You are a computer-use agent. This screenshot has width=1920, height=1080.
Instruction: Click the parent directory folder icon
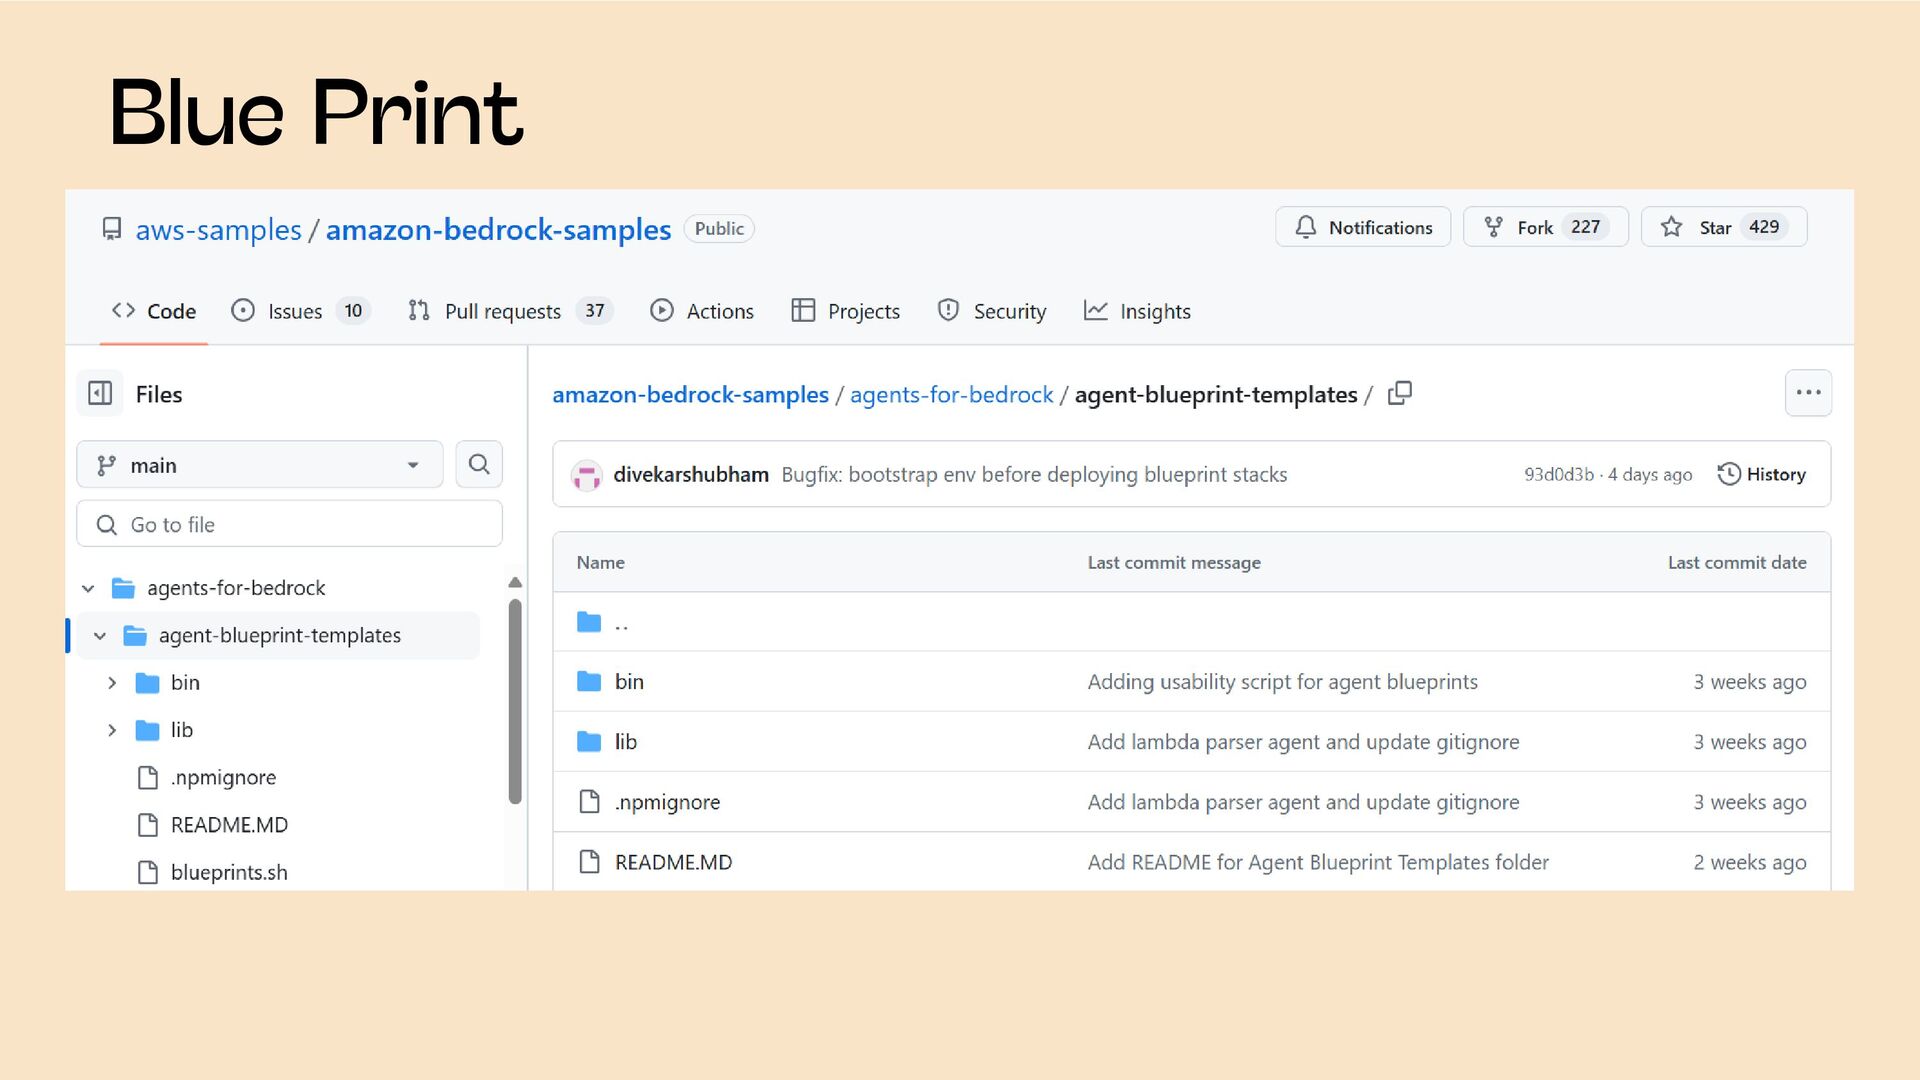coord(589,622)
